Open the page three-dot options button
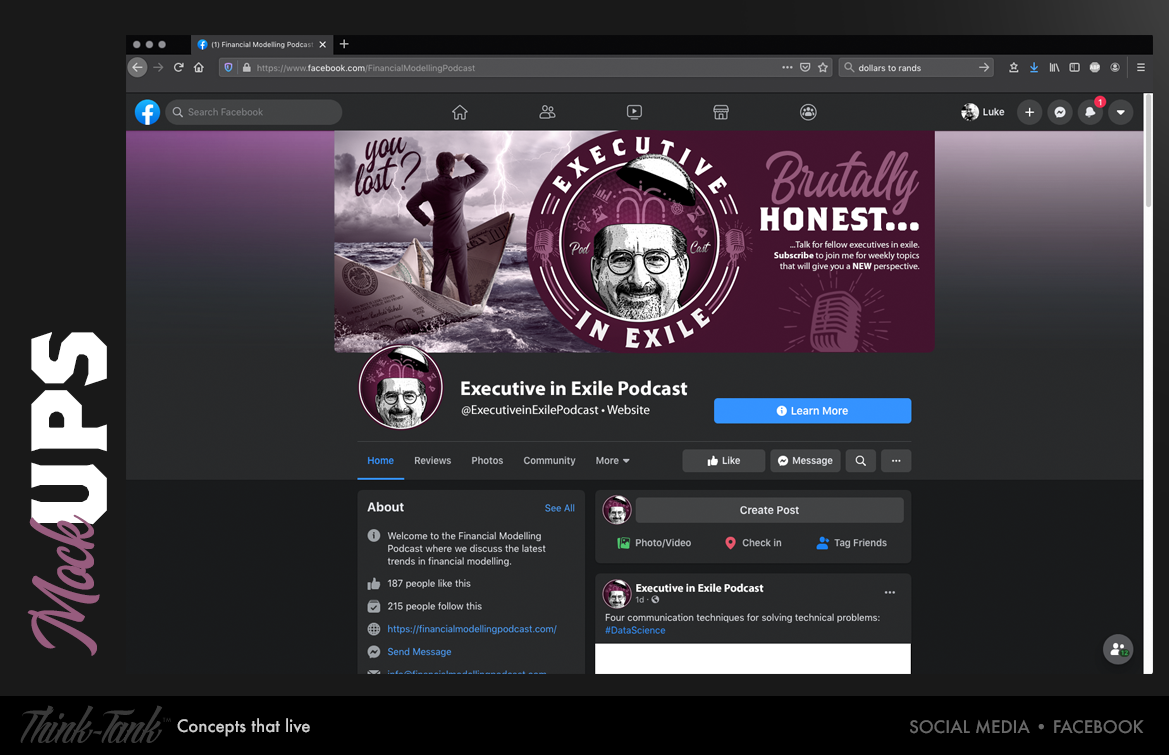The image size is (1169, 755). point(896,461)
